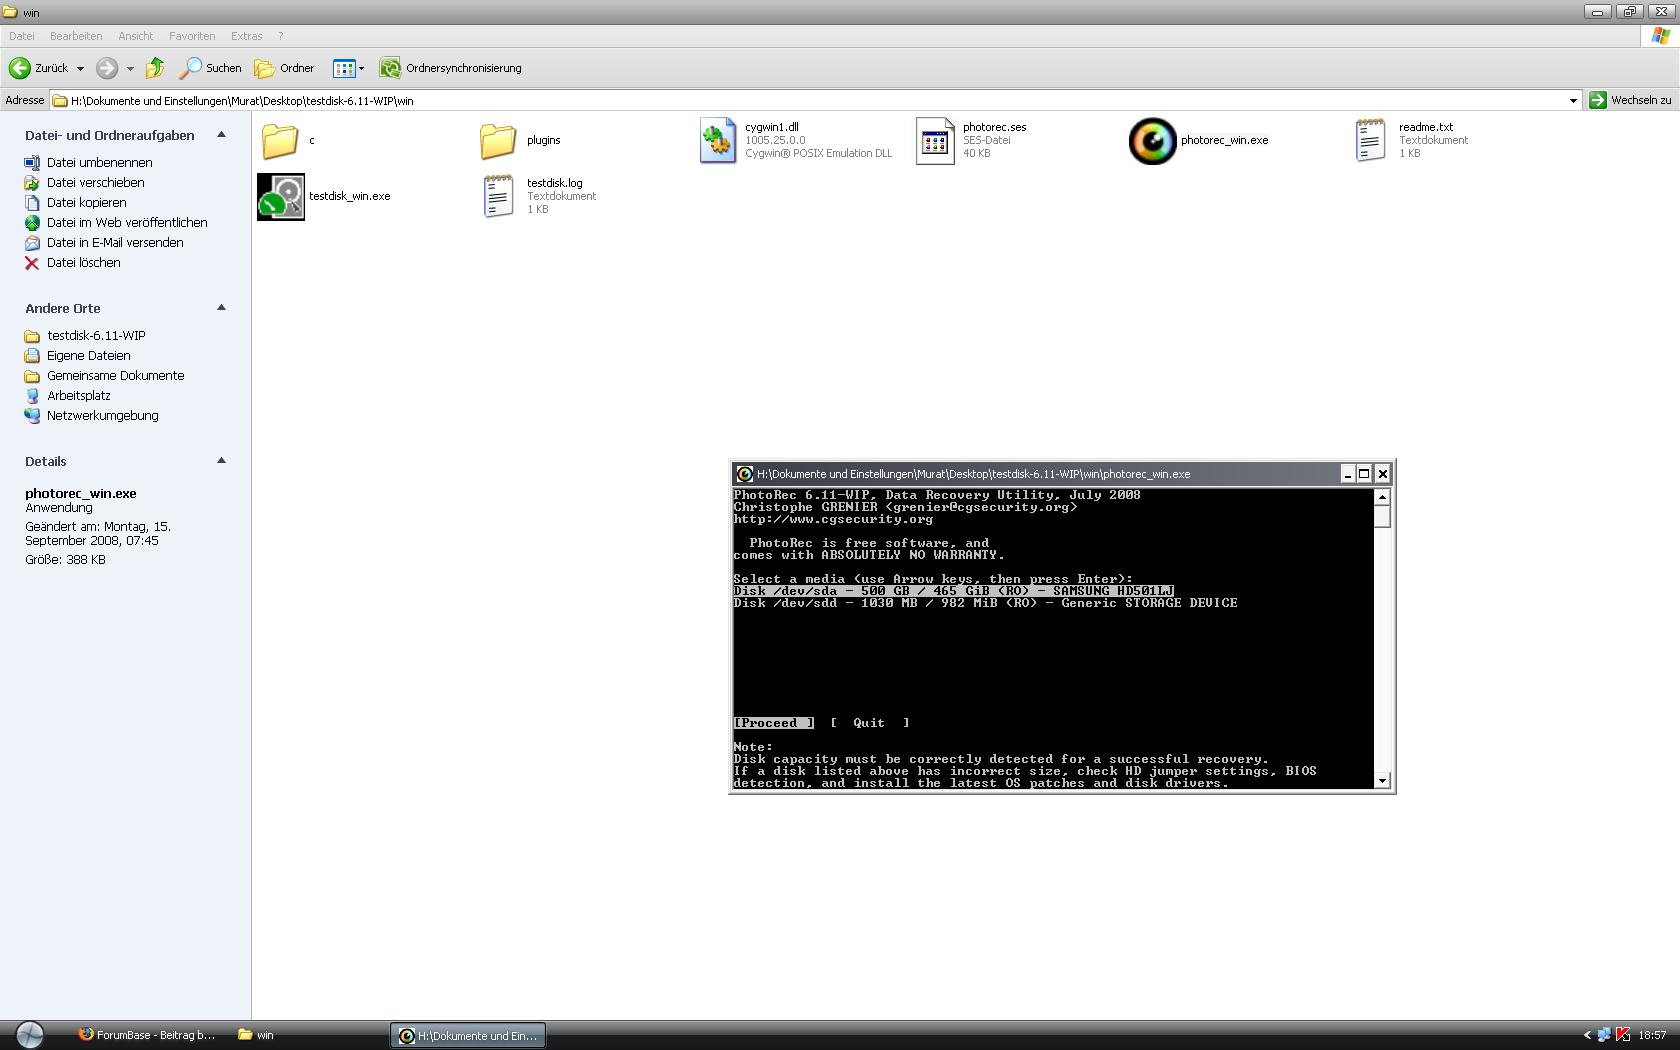This screenshot has width=1680, height=1050.
Task: Click the 18:57 taskbar clock
Action: (x=1652, y=1035)
